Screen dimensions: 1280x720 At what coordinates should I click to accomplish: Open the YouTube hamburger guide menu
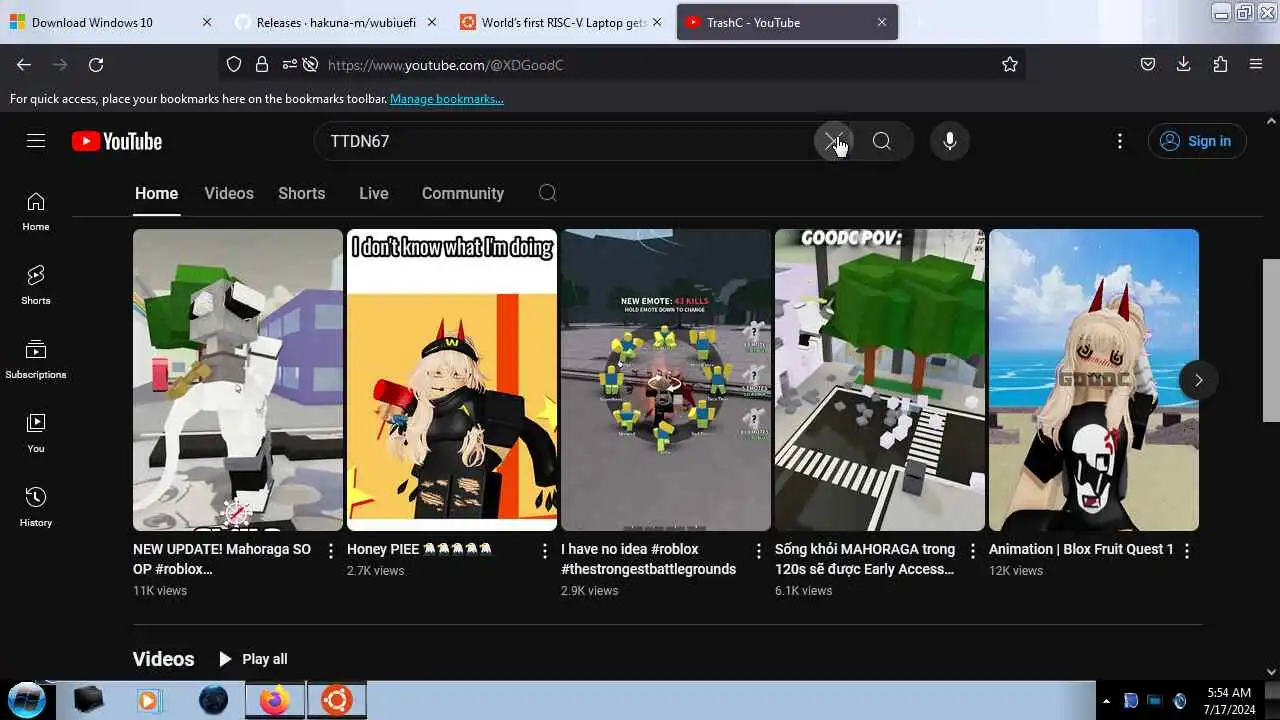click(x=36, y=141)
